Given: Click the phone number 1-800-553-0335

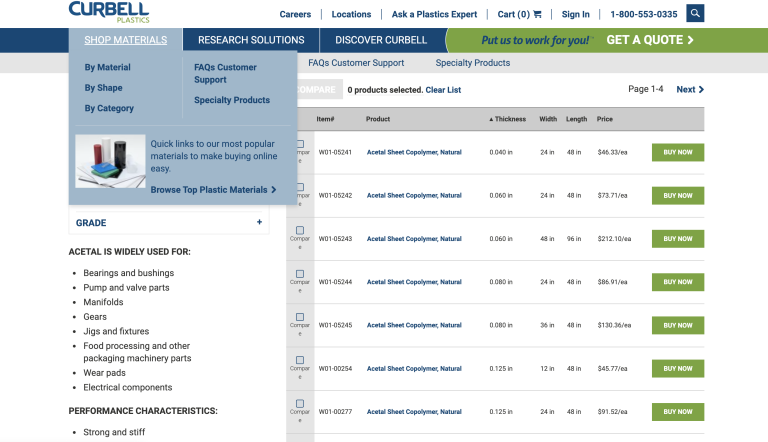Looking at the screenshot, I should click(x=644, y=14).
